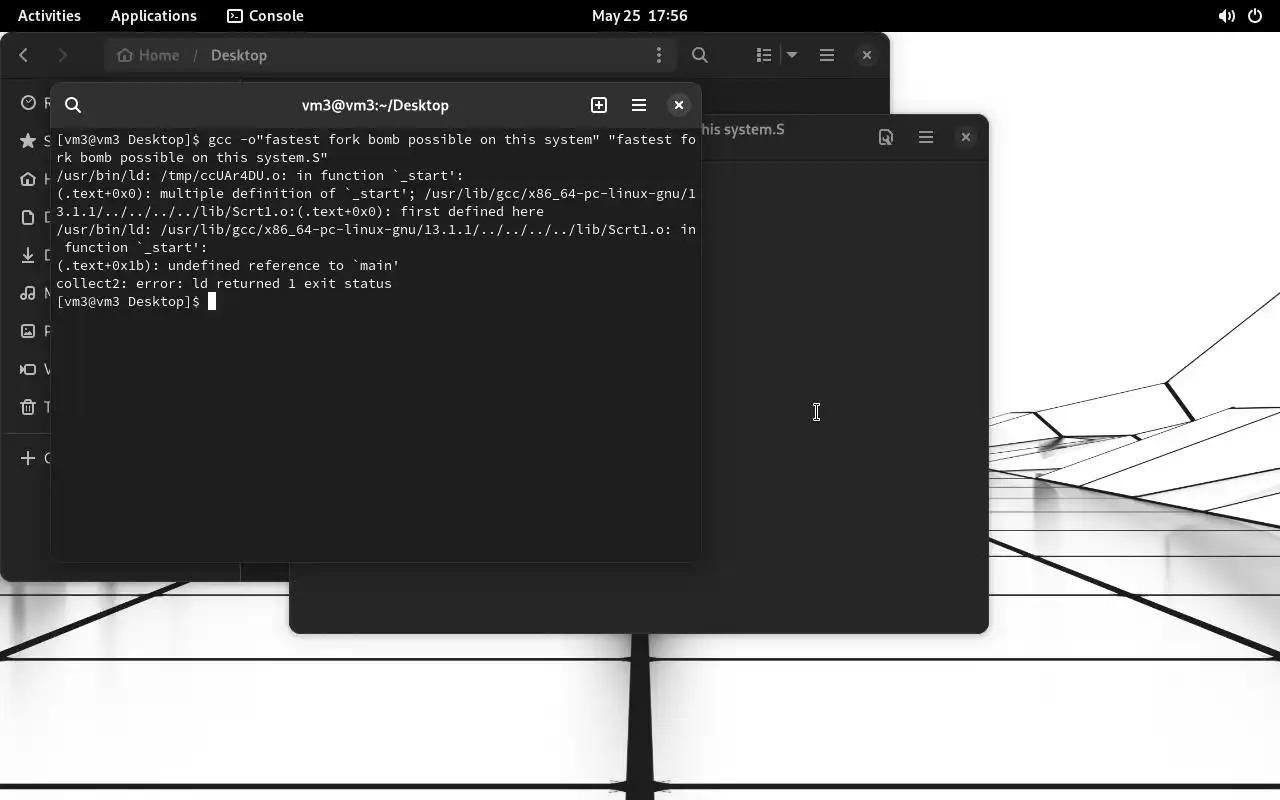The image size is (1280, 800).
Task: Expand the view options dropdown in Files
Action: pyautogui.click(x=792, y=55)
